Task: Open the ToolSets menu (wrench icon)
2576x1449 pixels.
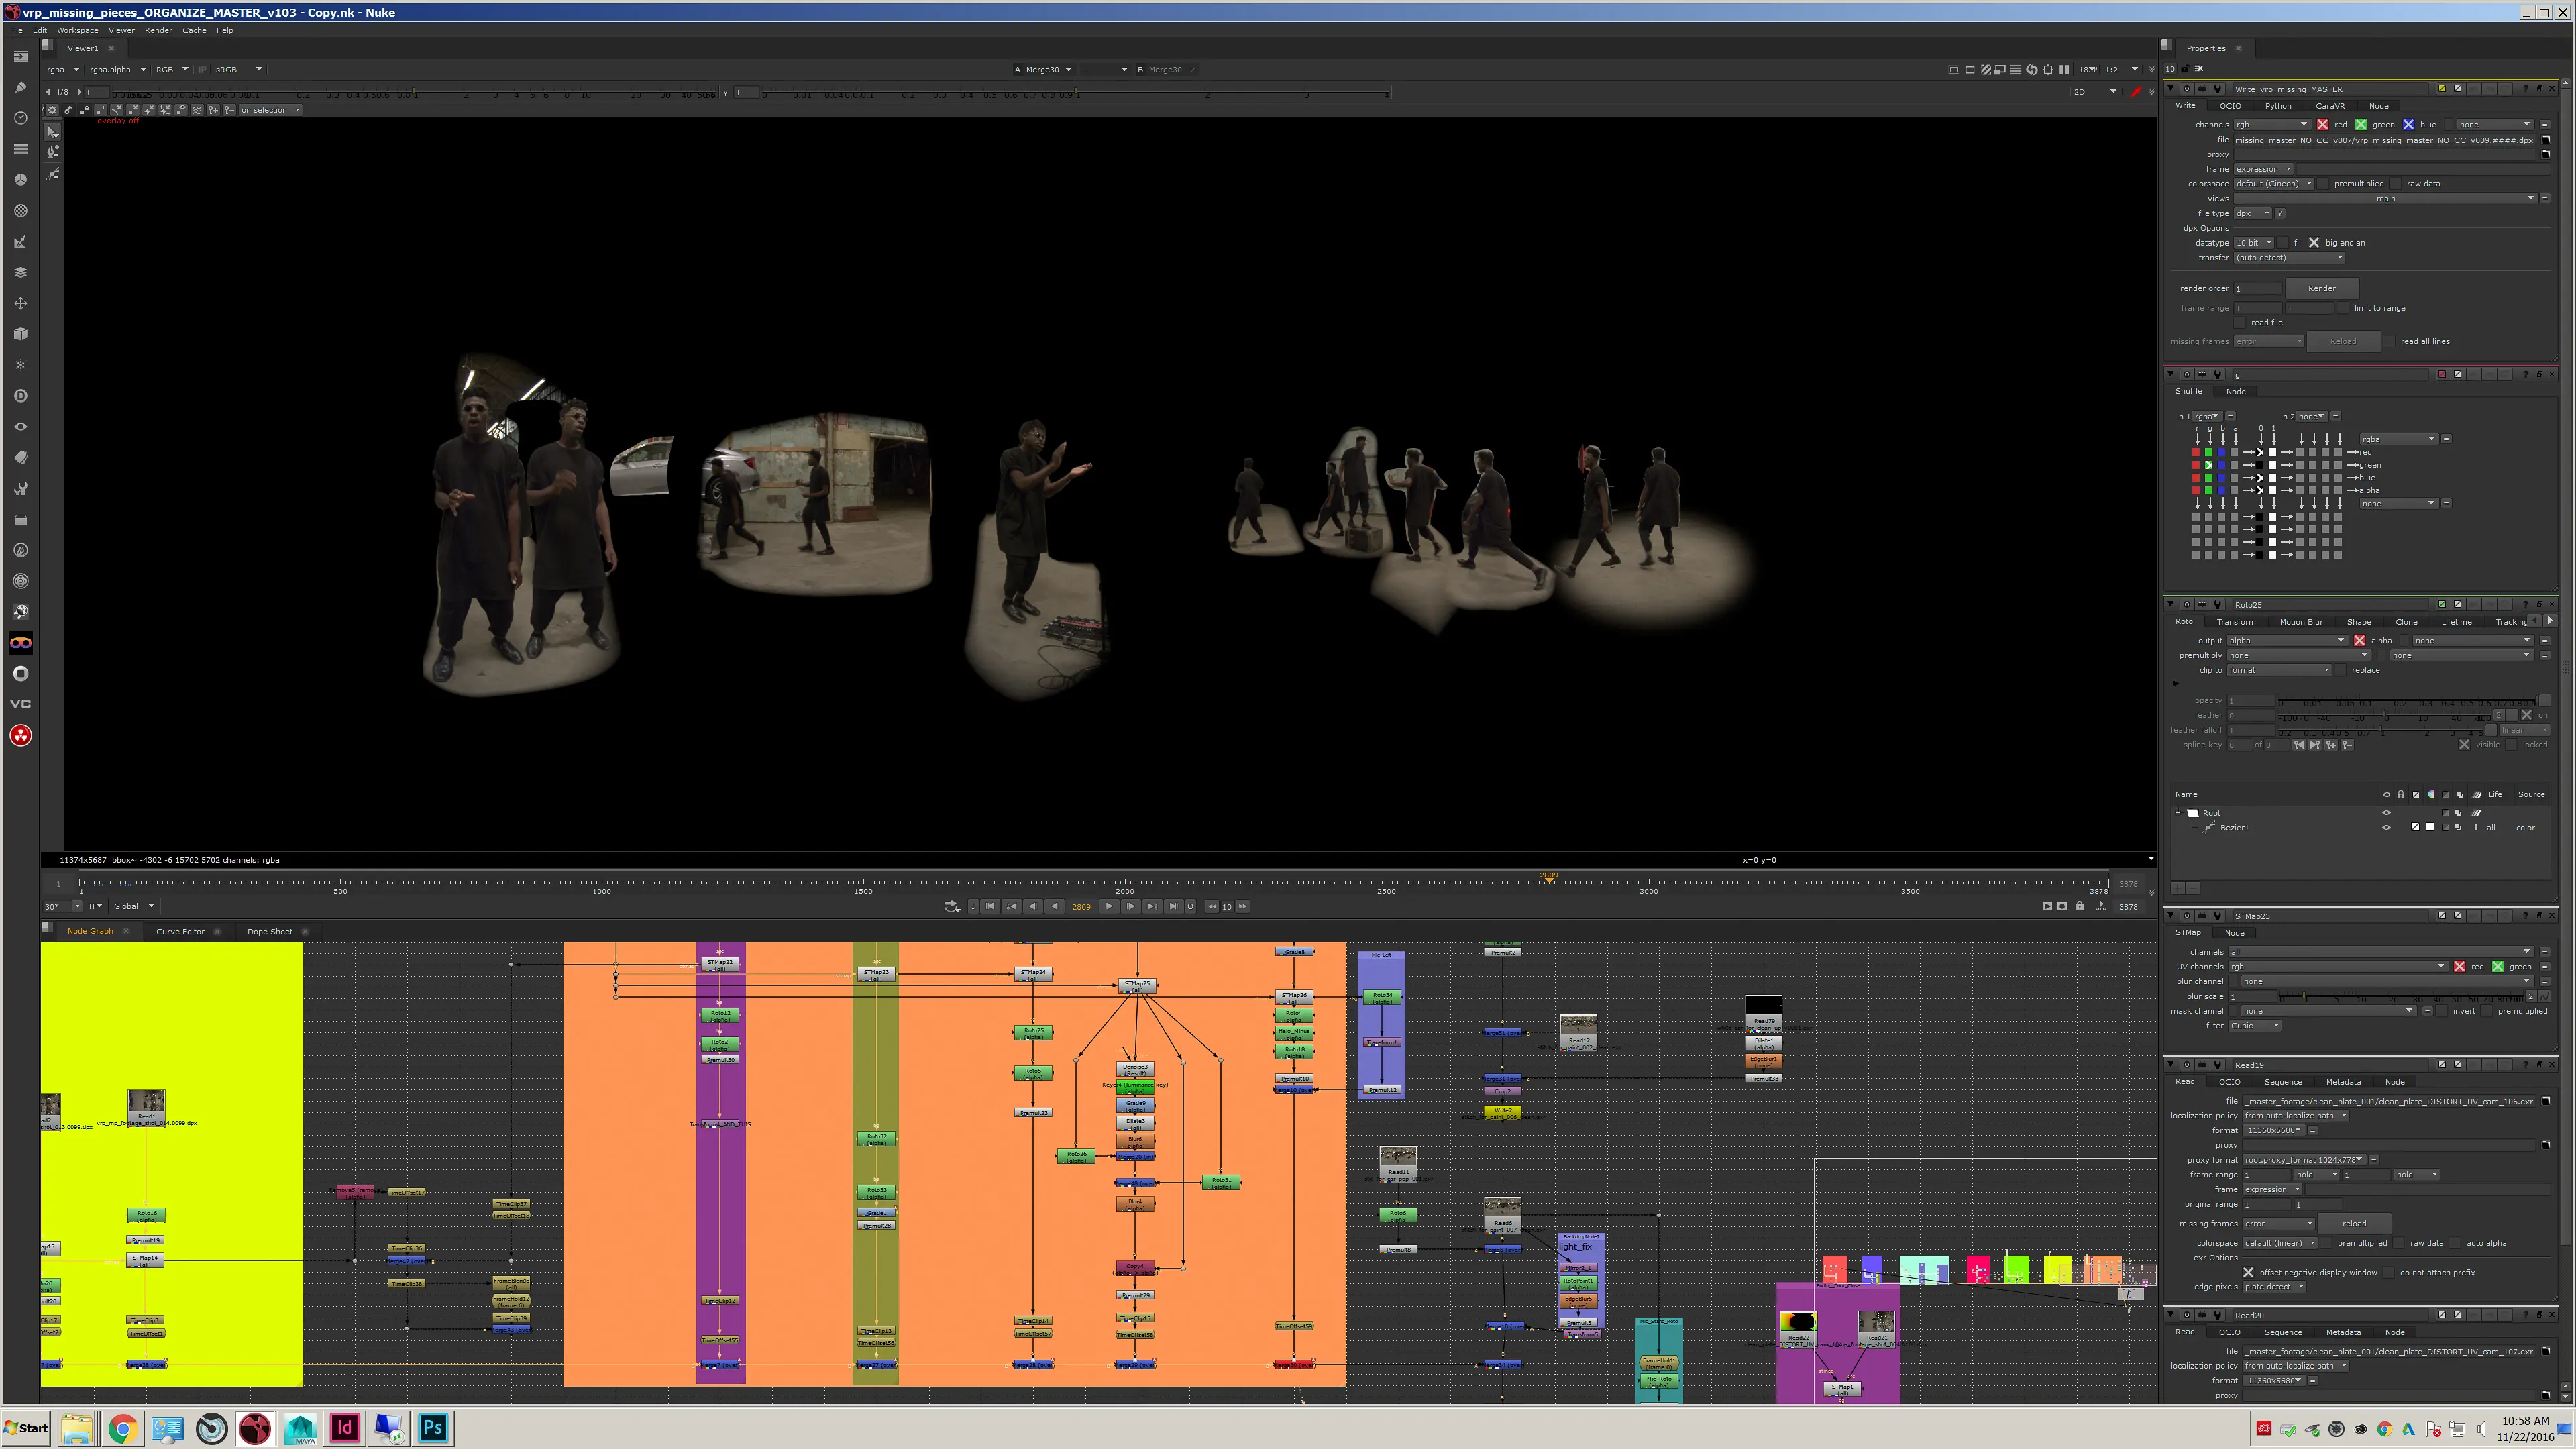Action: click(20, 489)
